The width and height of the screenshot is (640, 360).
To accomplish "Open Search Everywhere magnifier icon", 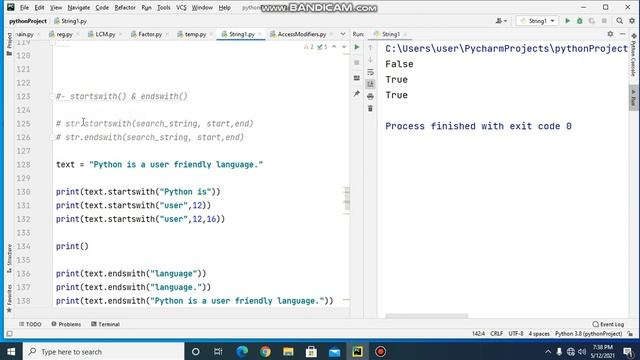I will (620, 21).
